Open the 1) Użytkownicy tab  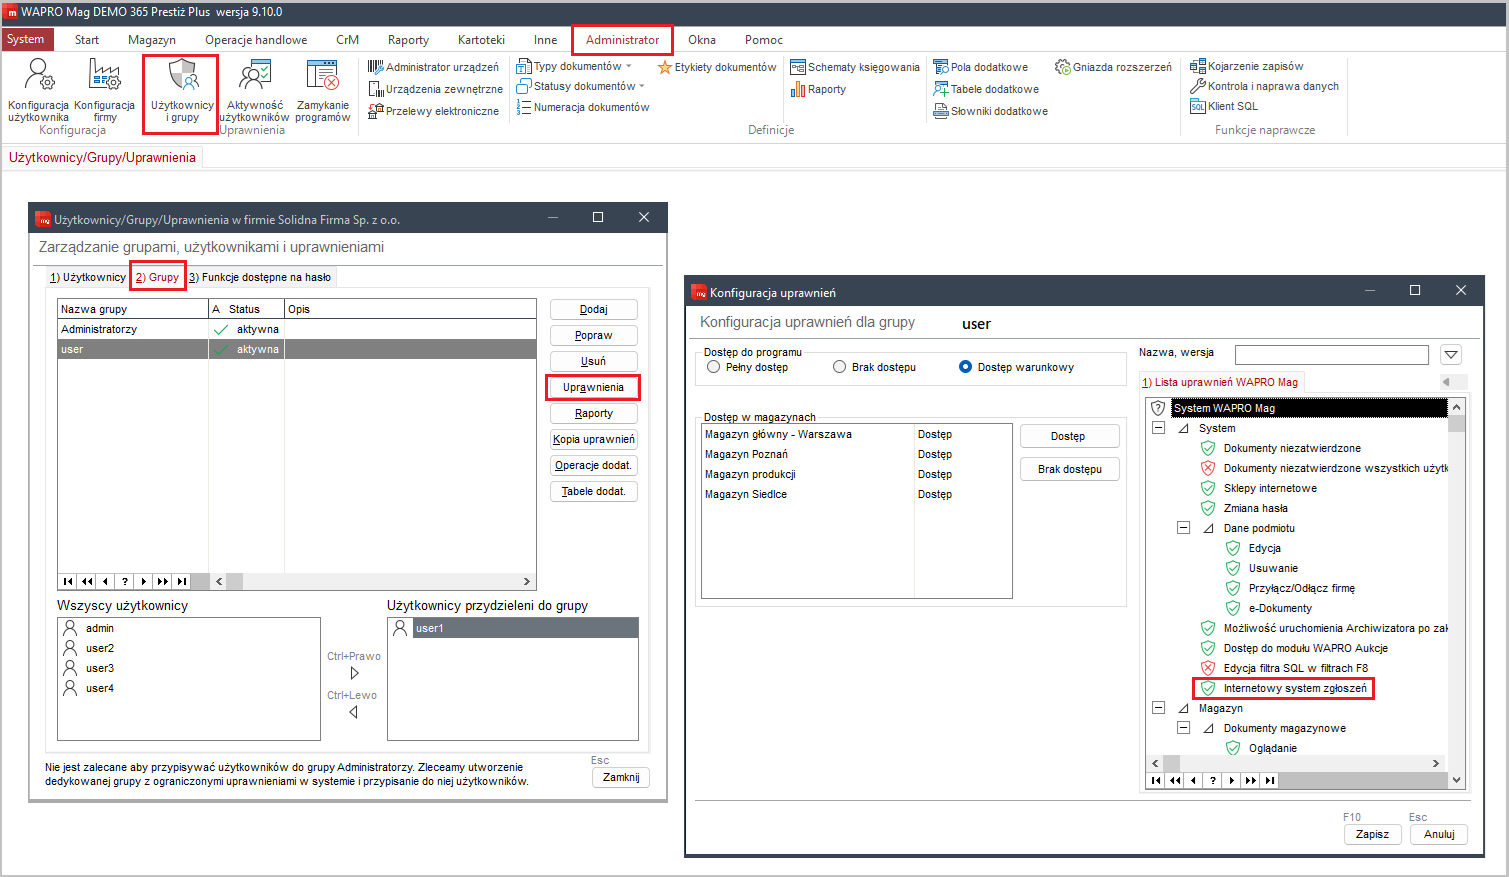pyautogui.click(x=88, y=277)
